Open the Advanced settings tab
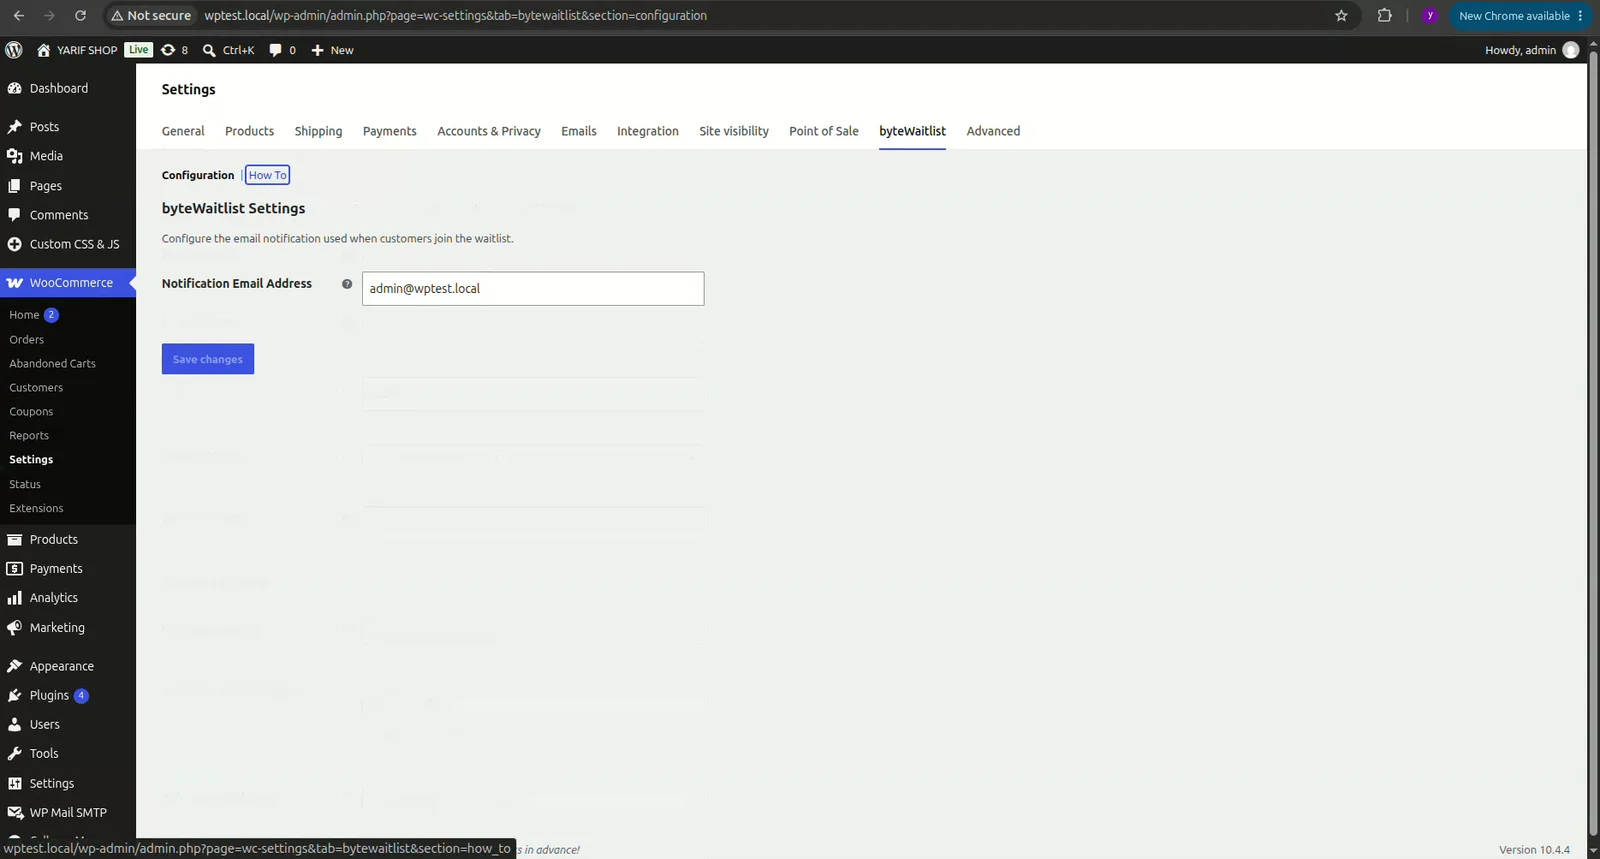 click(993, 131)
